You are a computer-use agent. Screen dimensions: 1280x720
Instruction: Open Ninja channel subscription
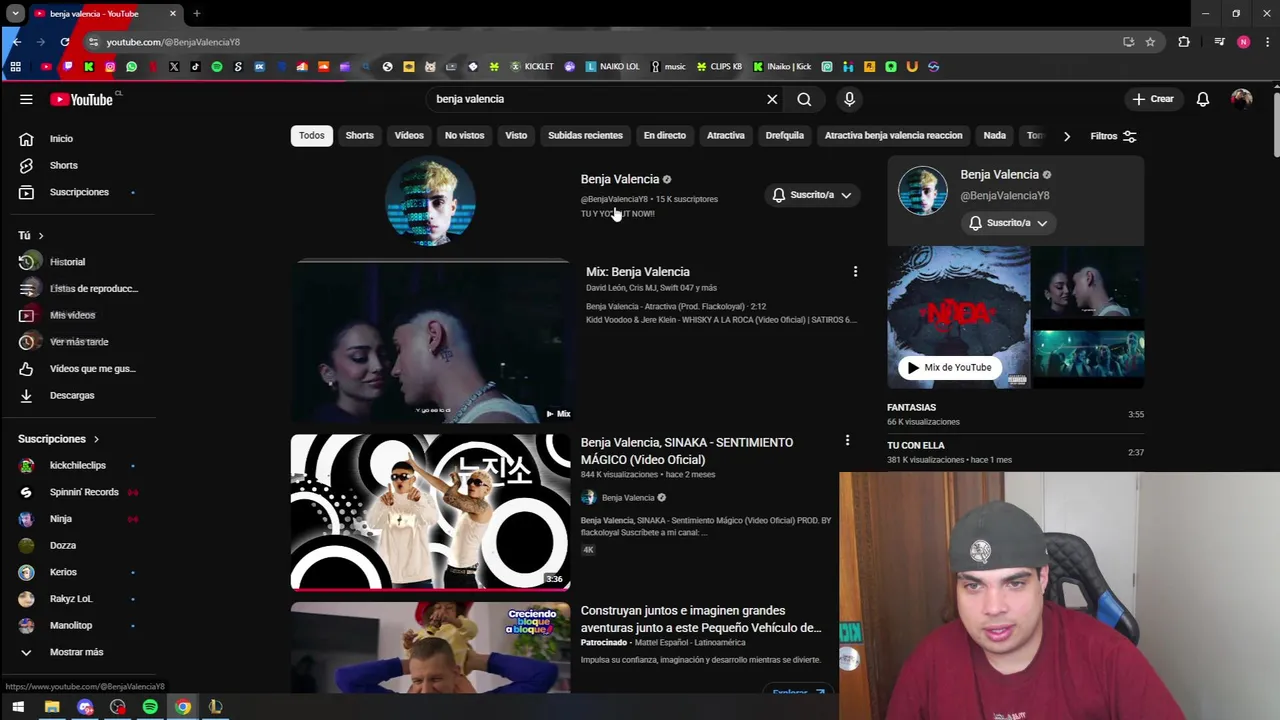62,519
